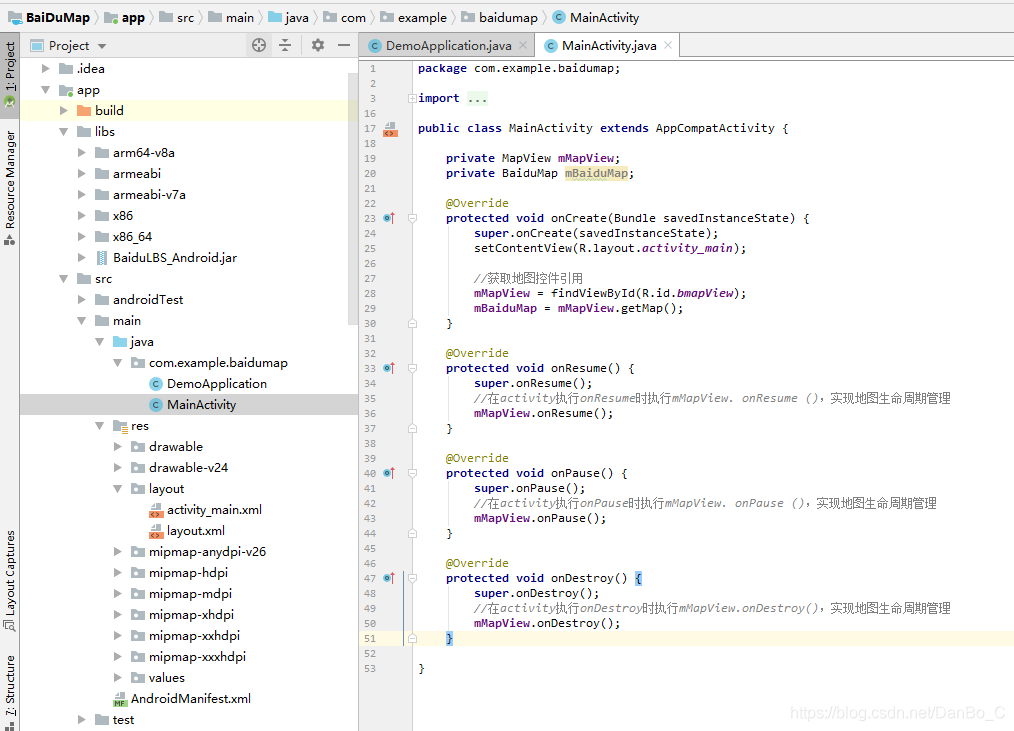
Task: Click the collapse all icon in Project panel
Action: point(285,45)
